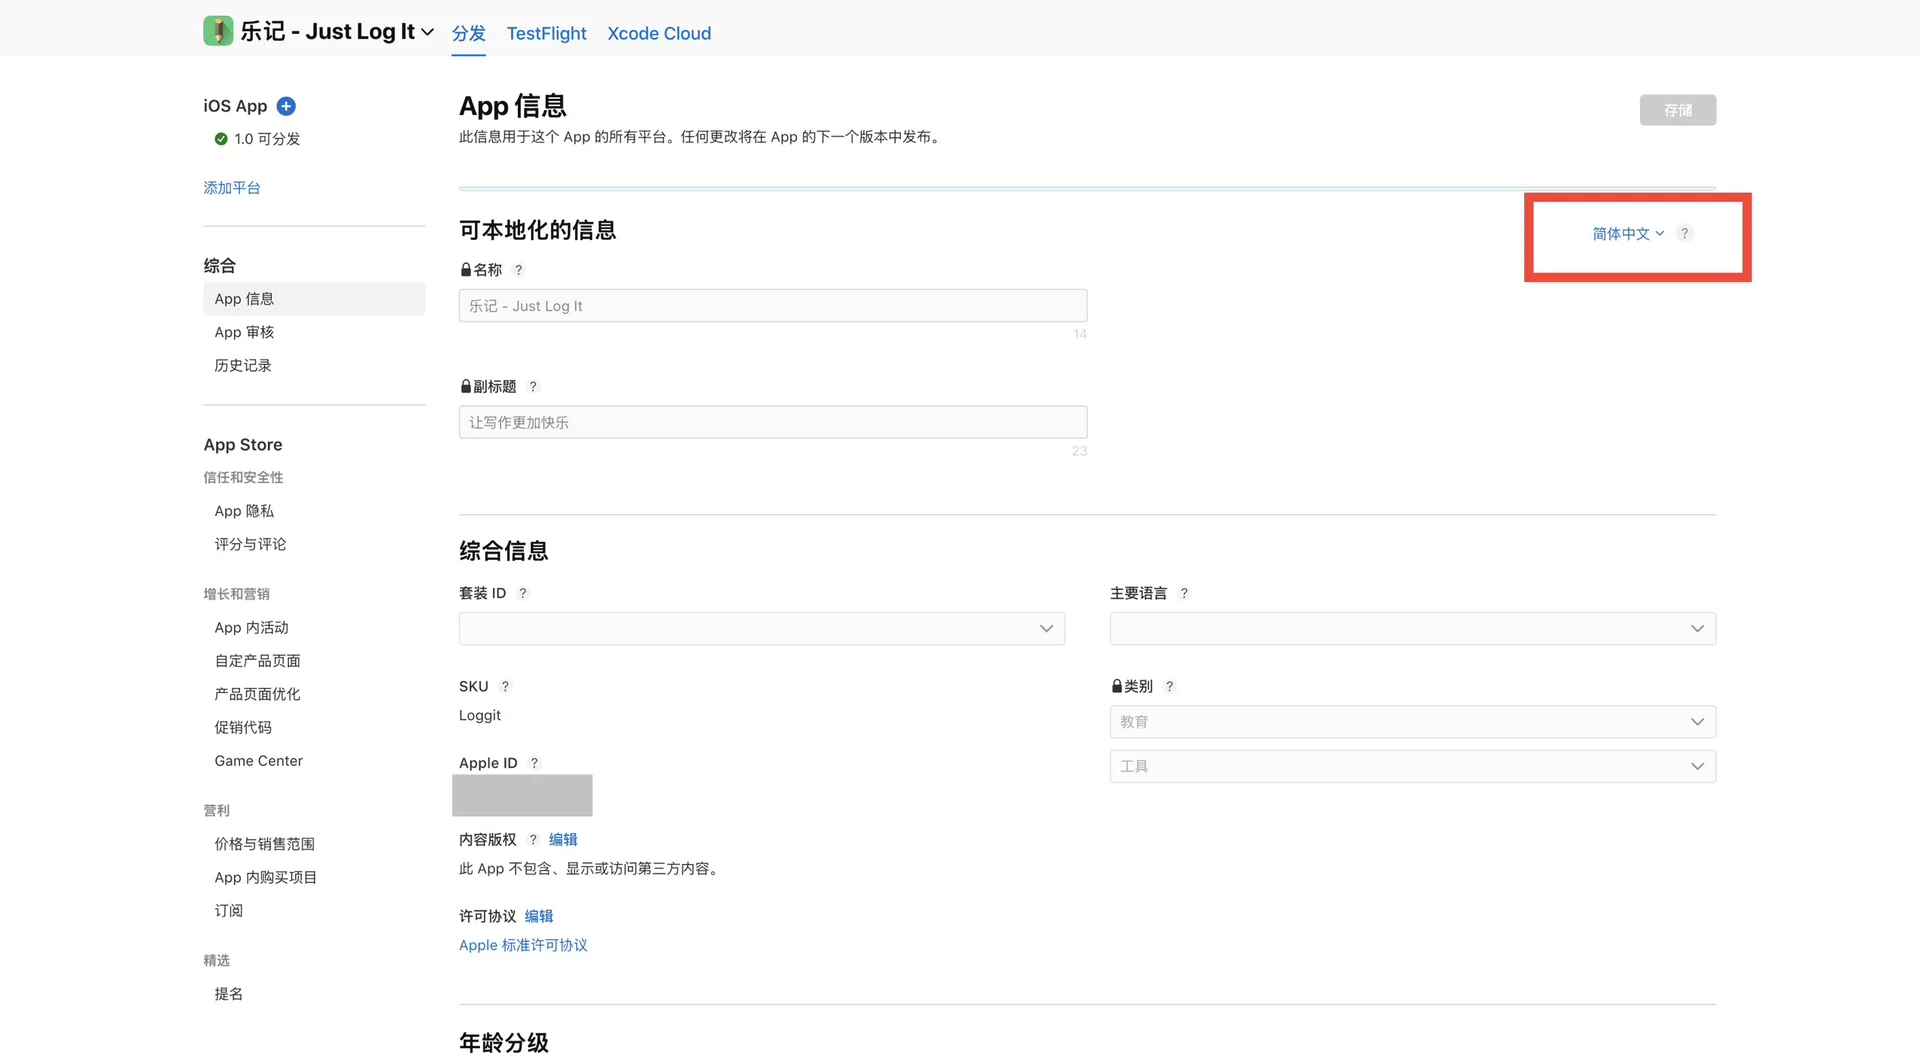Open help icon beside 名称 field
The image size is (1920, 1064).
click(519, 269)
